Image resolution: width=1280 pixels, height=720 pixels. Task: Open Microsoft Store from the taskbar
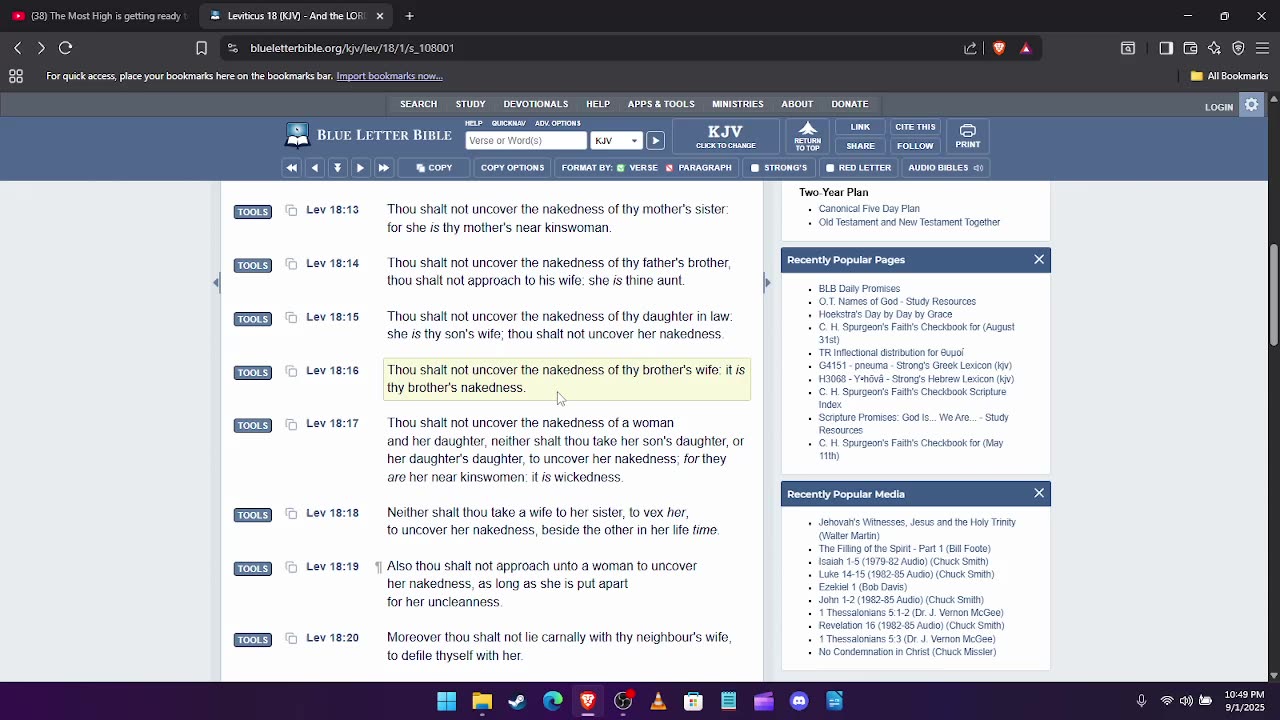pyautogui.click(x=693, y=701)
